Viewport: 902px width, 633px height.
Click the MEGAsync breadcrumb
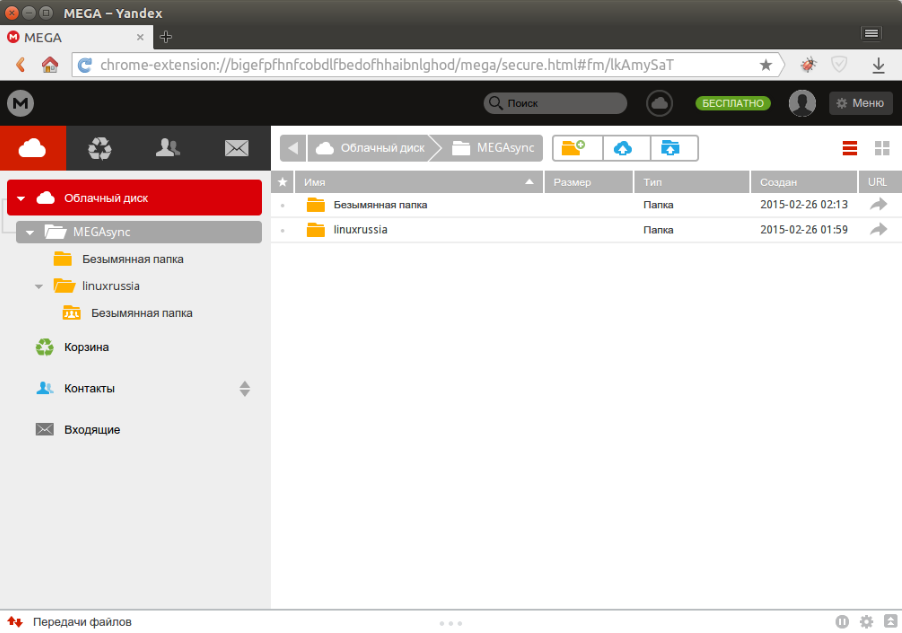(494, 148)
